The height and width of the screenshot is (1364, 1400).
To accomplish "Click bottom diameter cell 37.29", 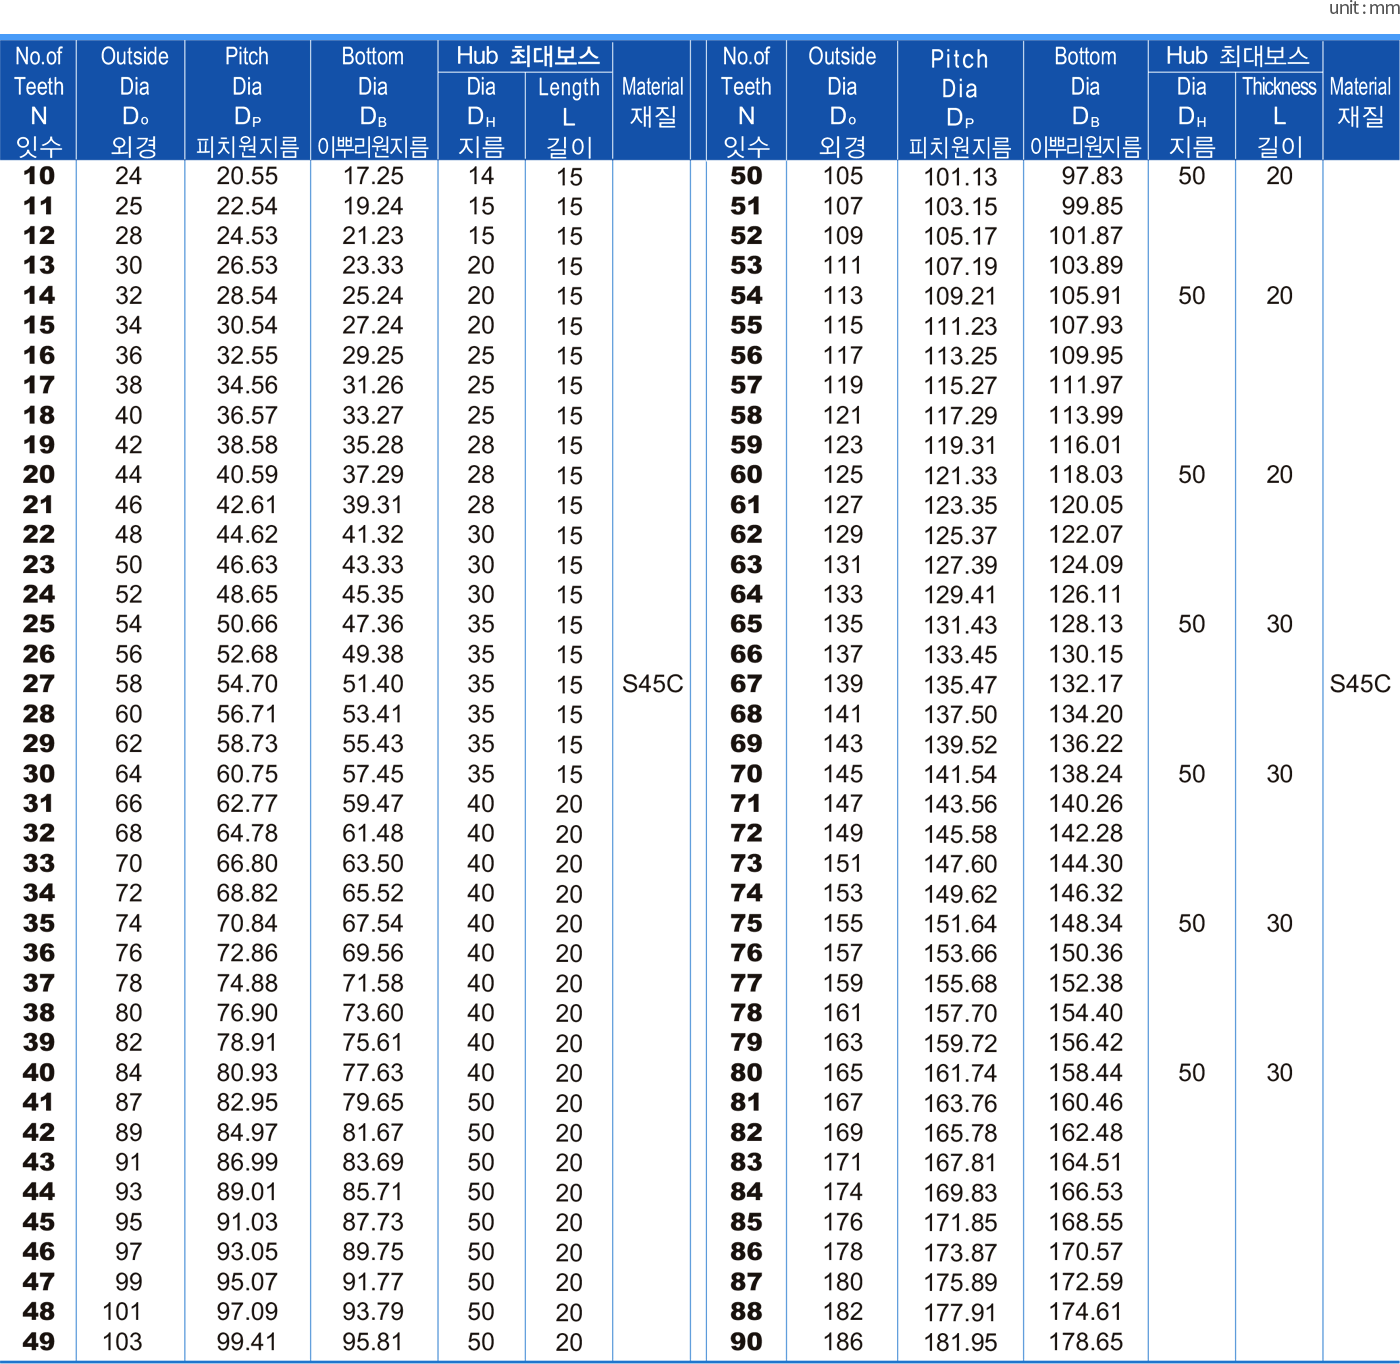I will tap(373, 475).
